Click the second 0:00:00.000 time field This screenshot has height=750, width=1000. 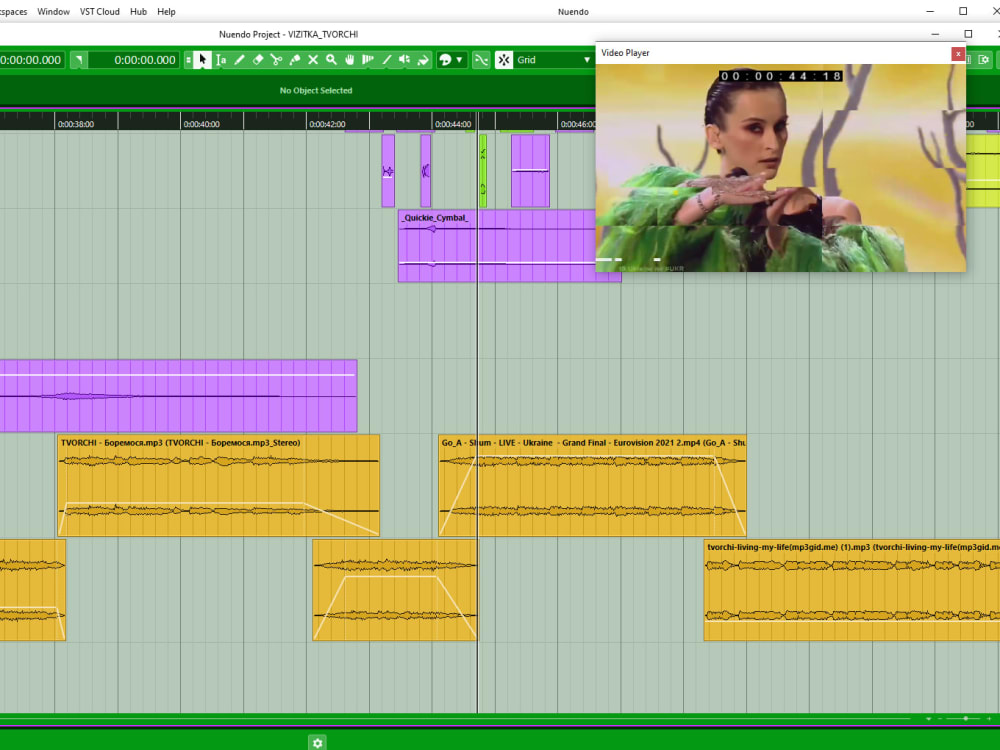pyautogui.click(x=133, y=60)
